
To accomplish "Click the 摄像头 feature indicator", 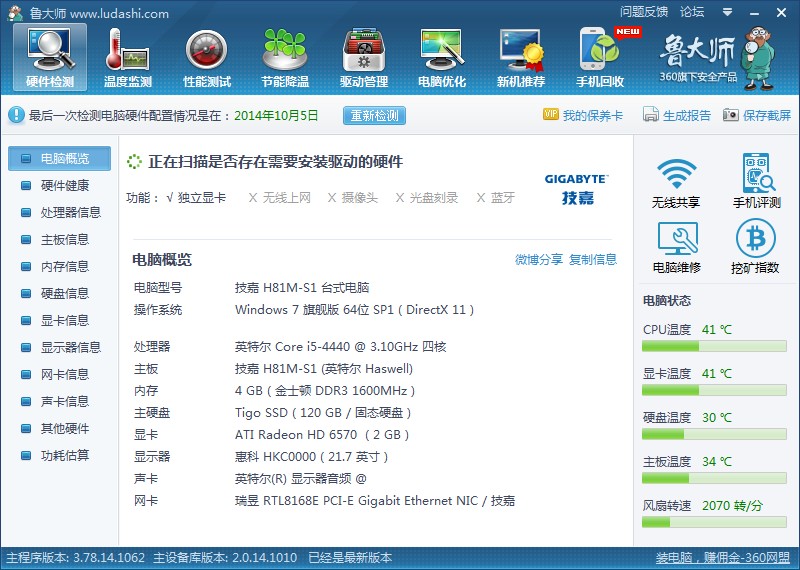I will (x=353, y=198).
